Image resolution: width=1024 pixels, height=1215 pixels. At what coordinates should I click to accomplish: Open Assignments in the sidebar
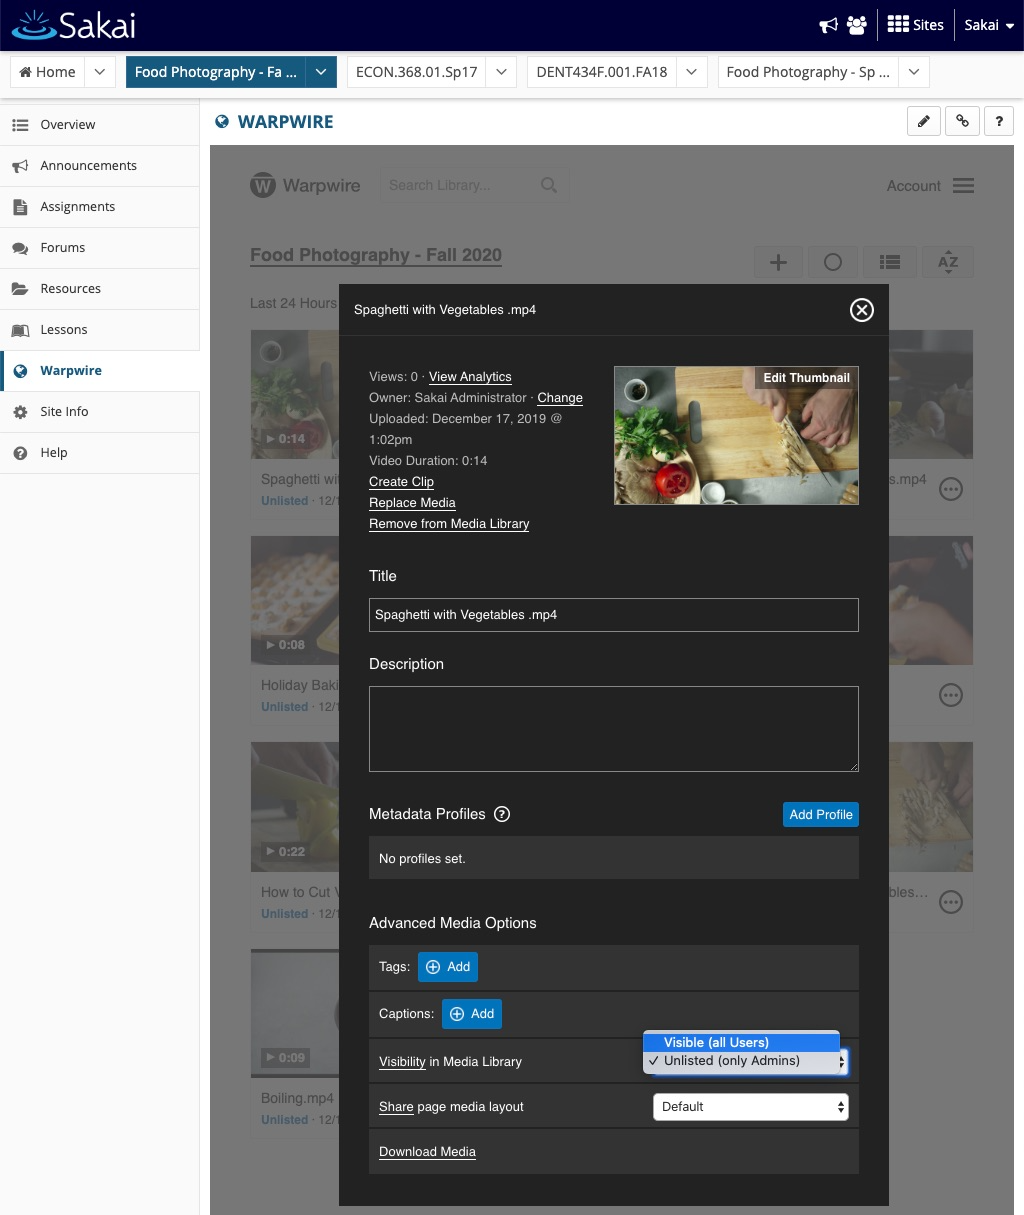pyautogui.click(x=100, y=207)
